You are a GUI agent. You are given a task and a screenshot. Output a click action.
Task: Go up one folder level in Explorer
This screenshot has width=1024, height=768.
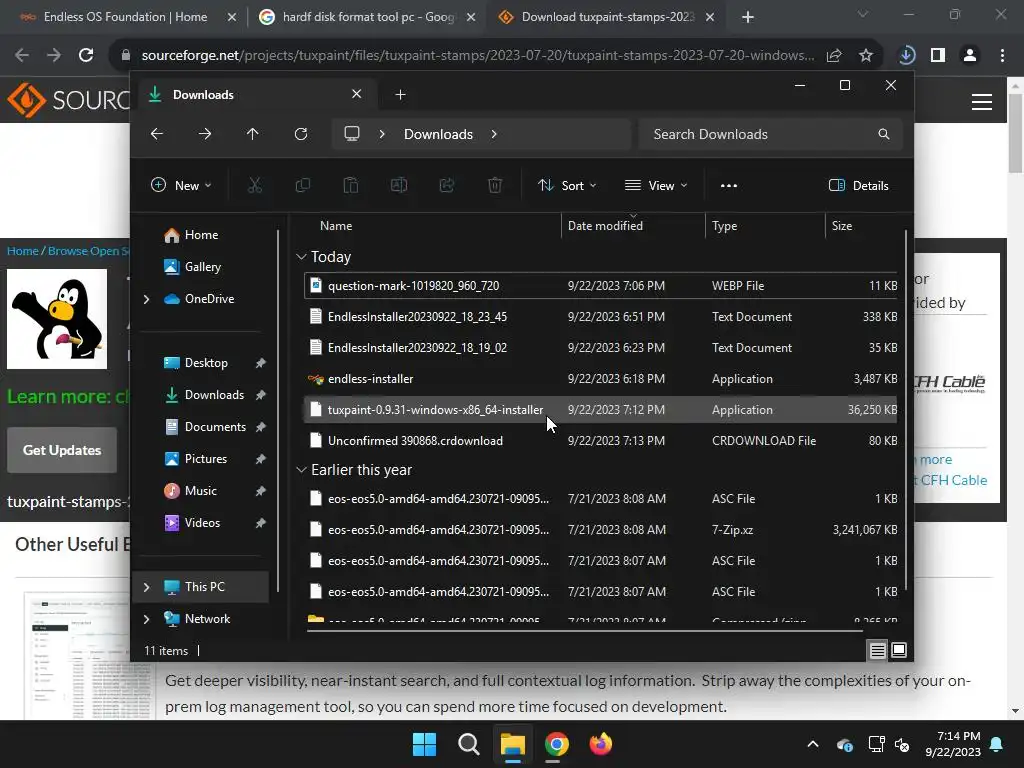click(x=253, y=134)
